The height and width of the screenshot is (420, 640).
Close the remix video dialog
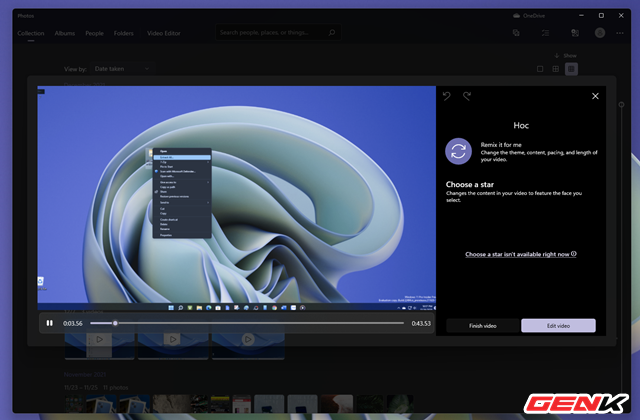(x=595, y=96)
